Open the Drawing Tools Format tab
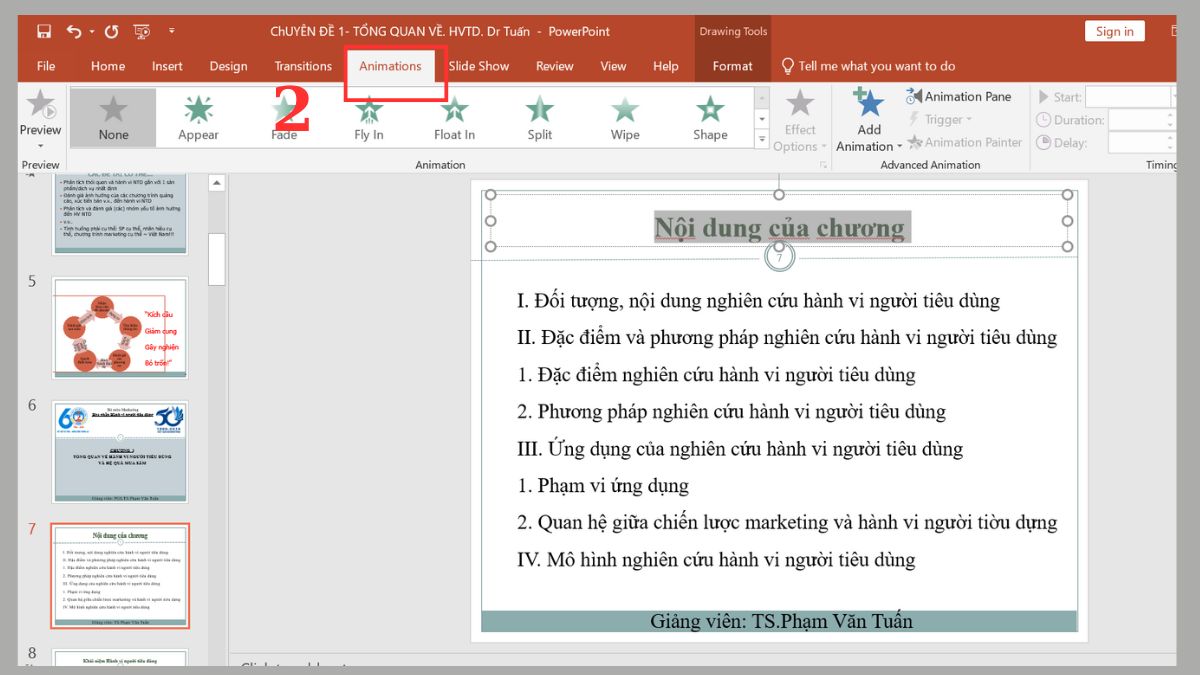Screen dimensions: 1200x675 tap(733, 66)
